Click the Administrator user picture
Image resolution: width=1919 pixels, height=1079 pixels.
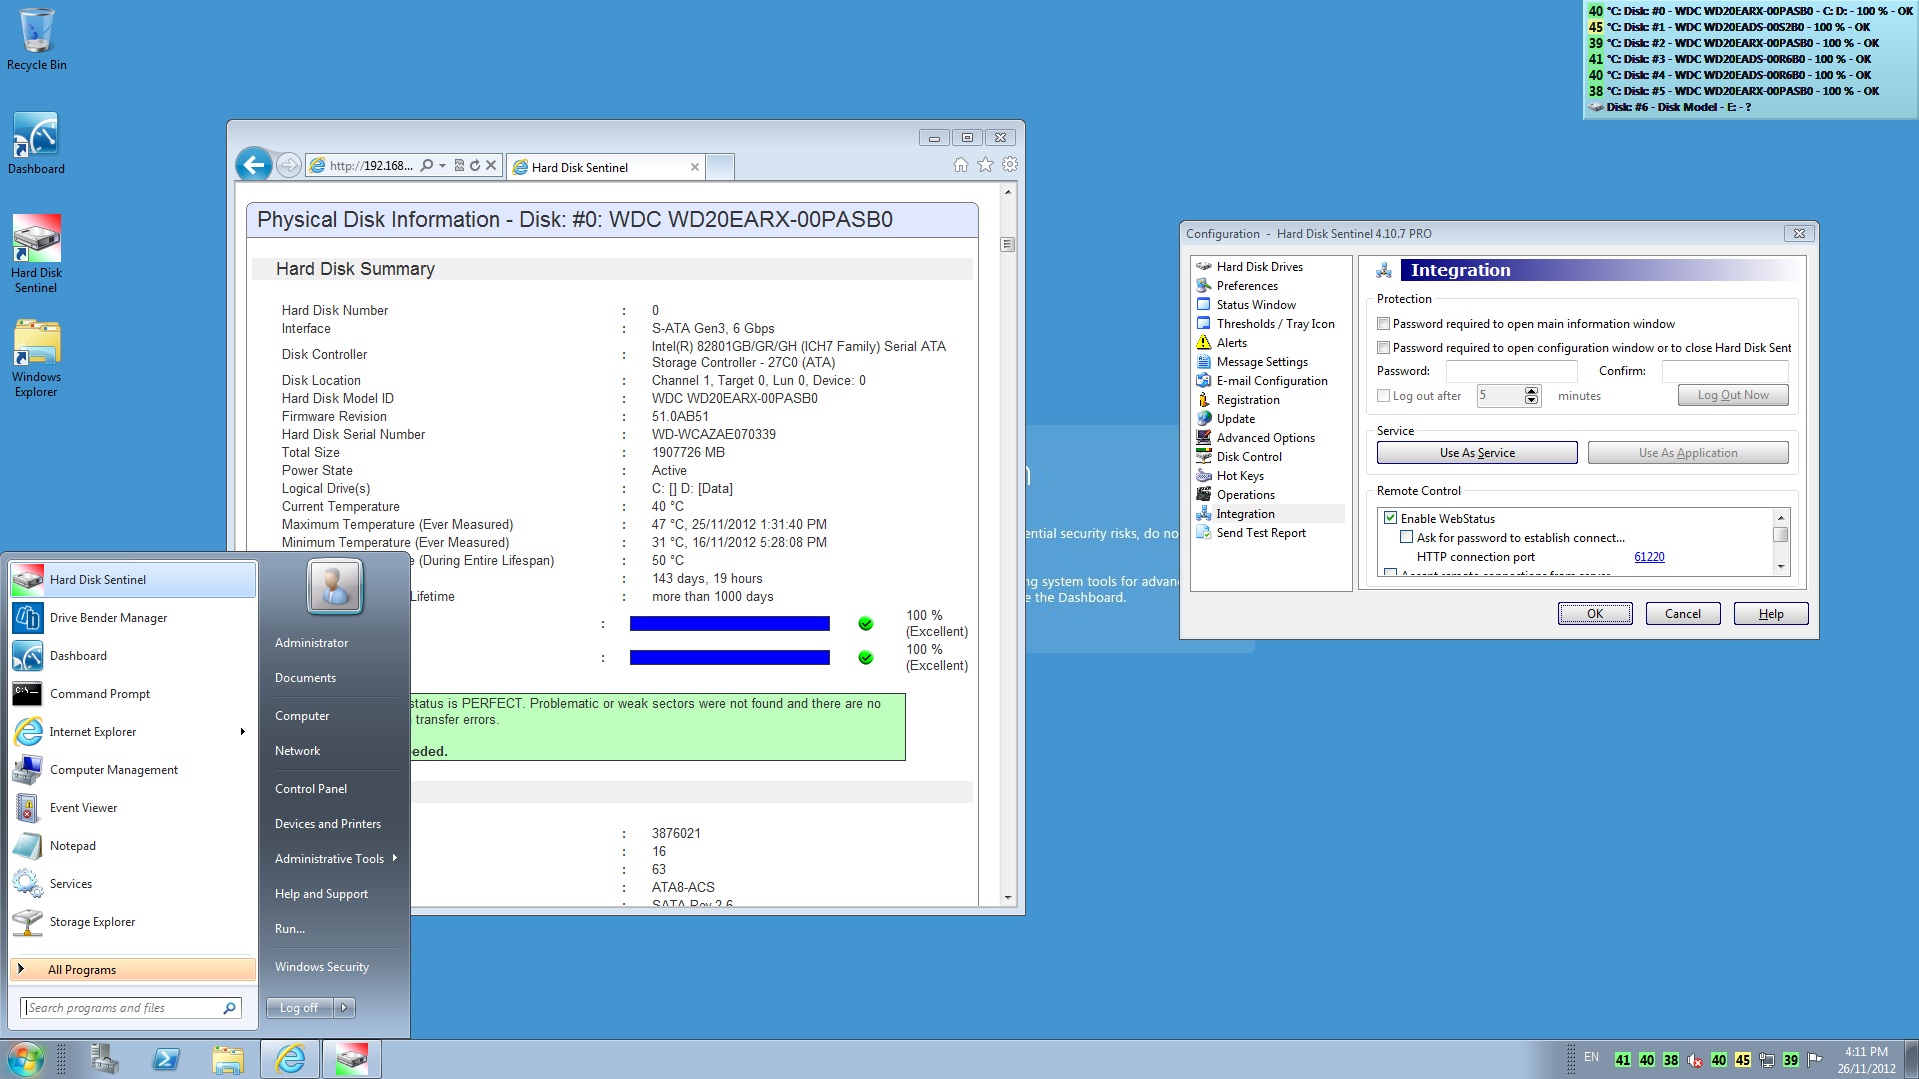coord(335,586)
